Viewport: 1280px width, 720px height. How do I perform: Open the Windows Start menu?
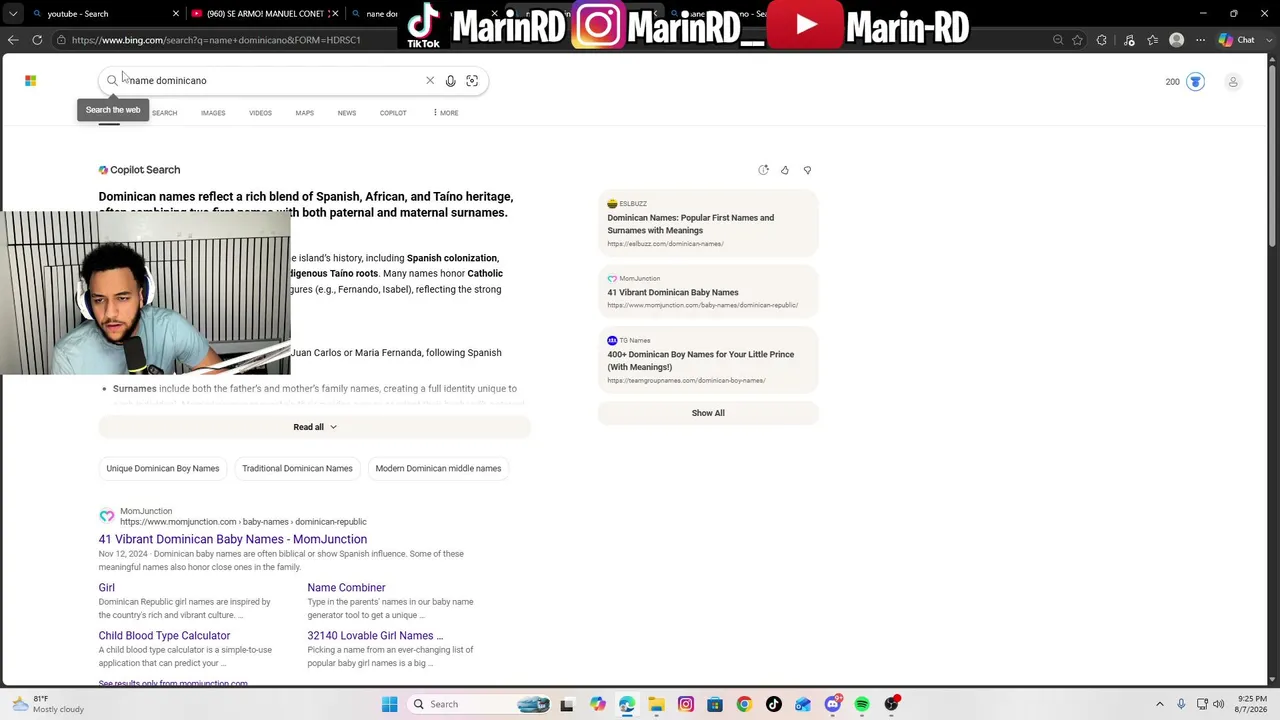coord(390,704)
